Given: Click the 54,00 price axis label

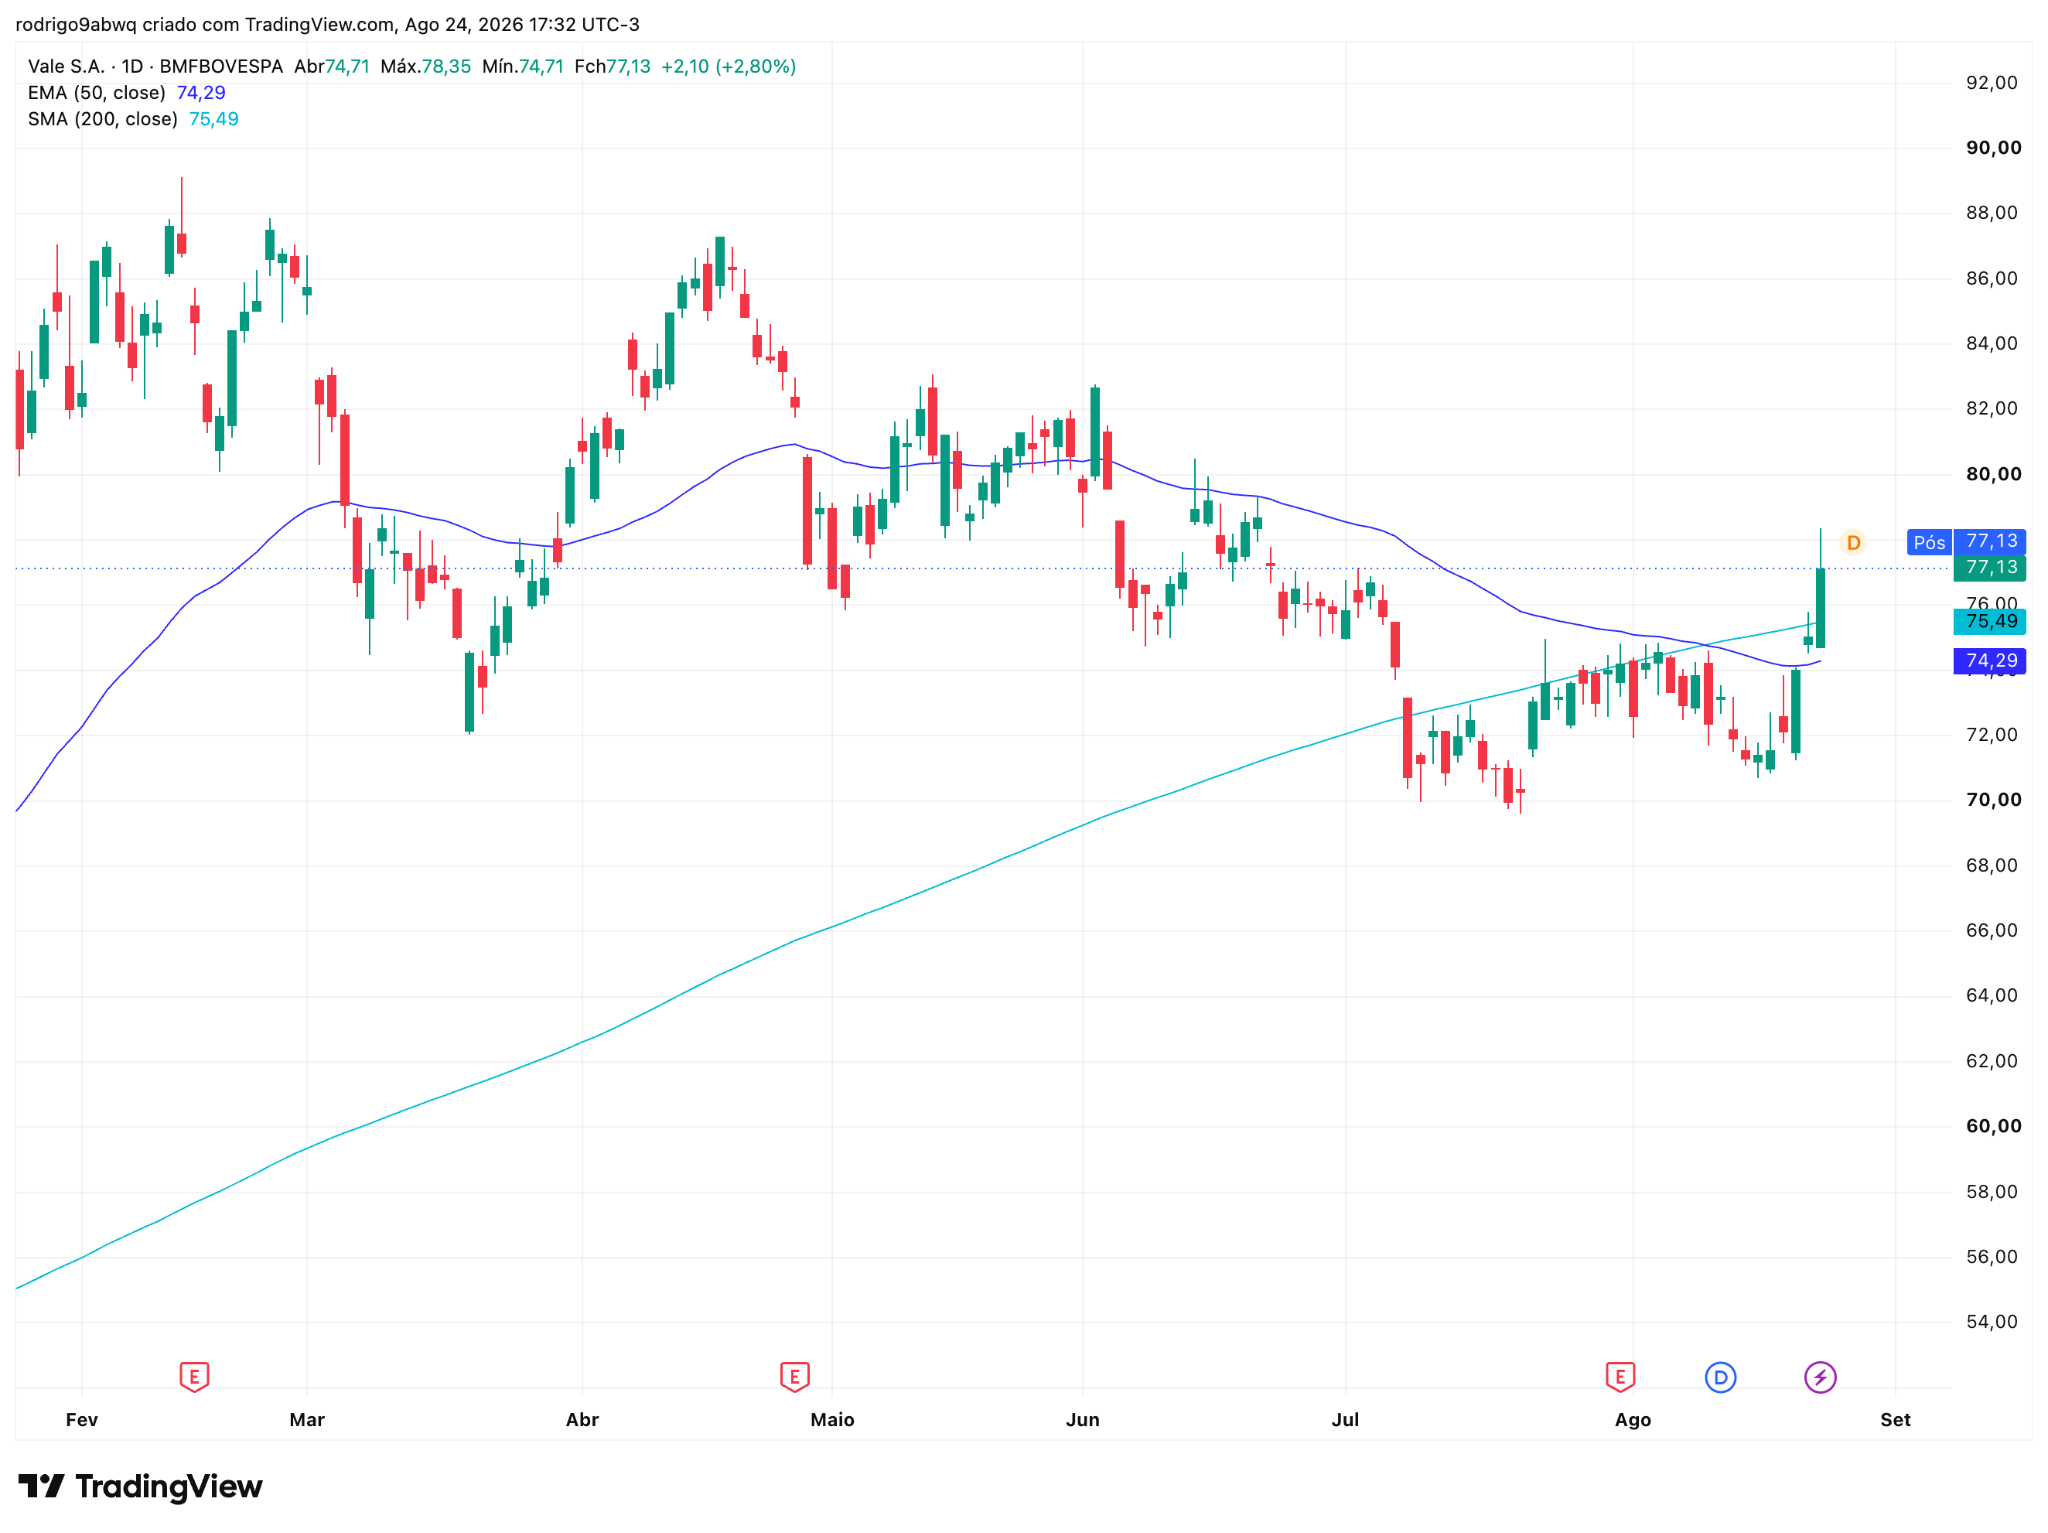Looking at the screenshot, I should [x=1992, y=1321].
